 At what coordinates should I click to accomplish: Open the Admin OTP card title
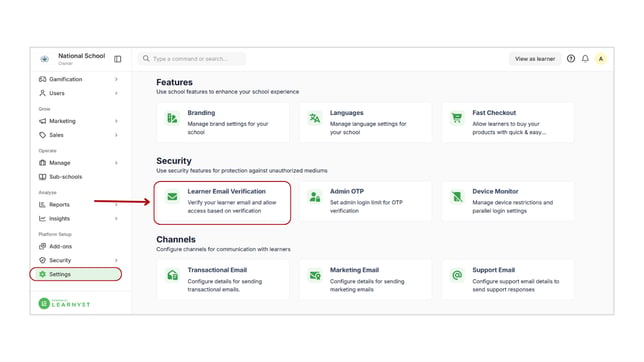347,191
